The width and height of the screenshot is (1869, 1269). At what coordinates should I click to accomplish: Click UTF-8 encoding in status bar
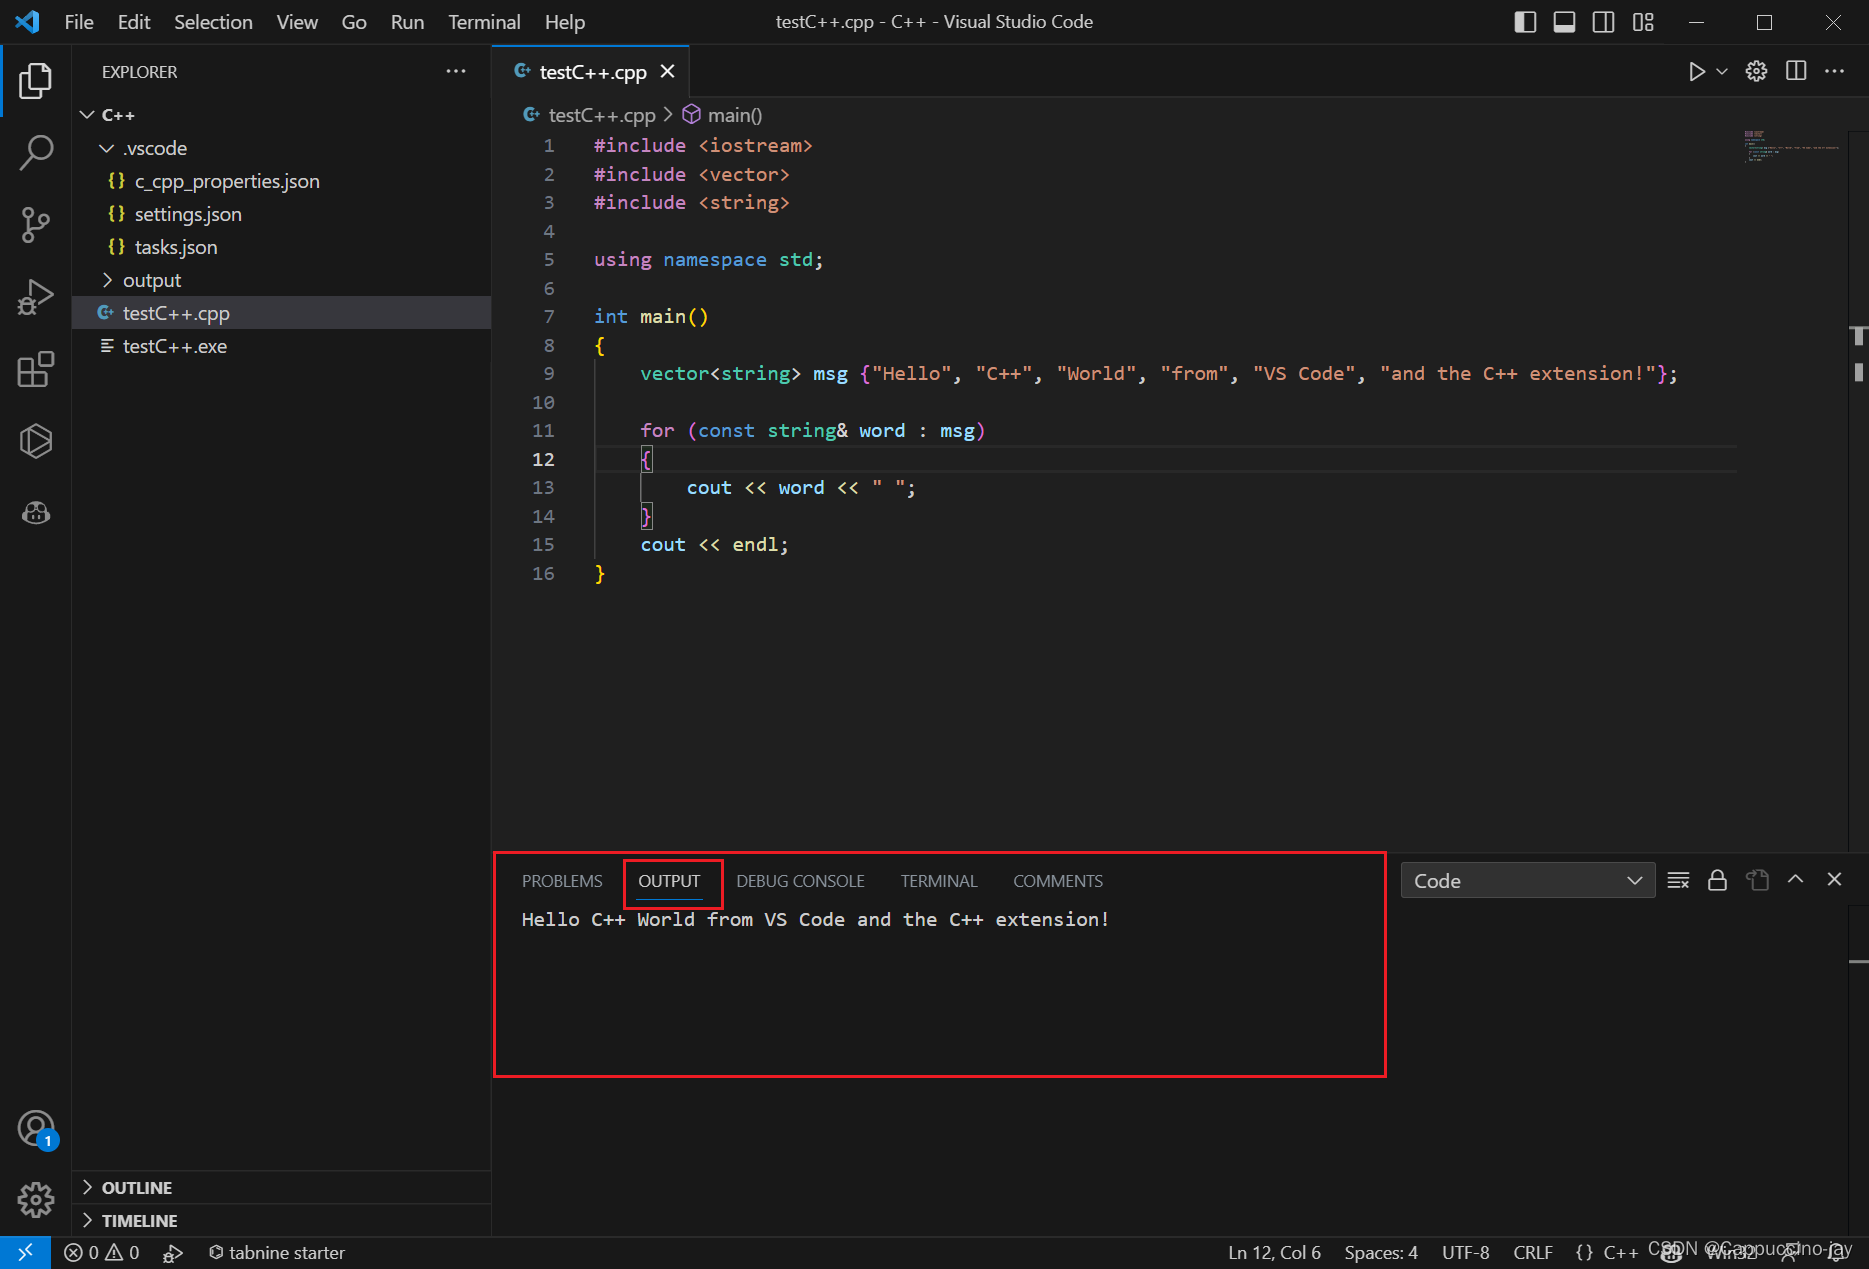coord(1465,1252)
